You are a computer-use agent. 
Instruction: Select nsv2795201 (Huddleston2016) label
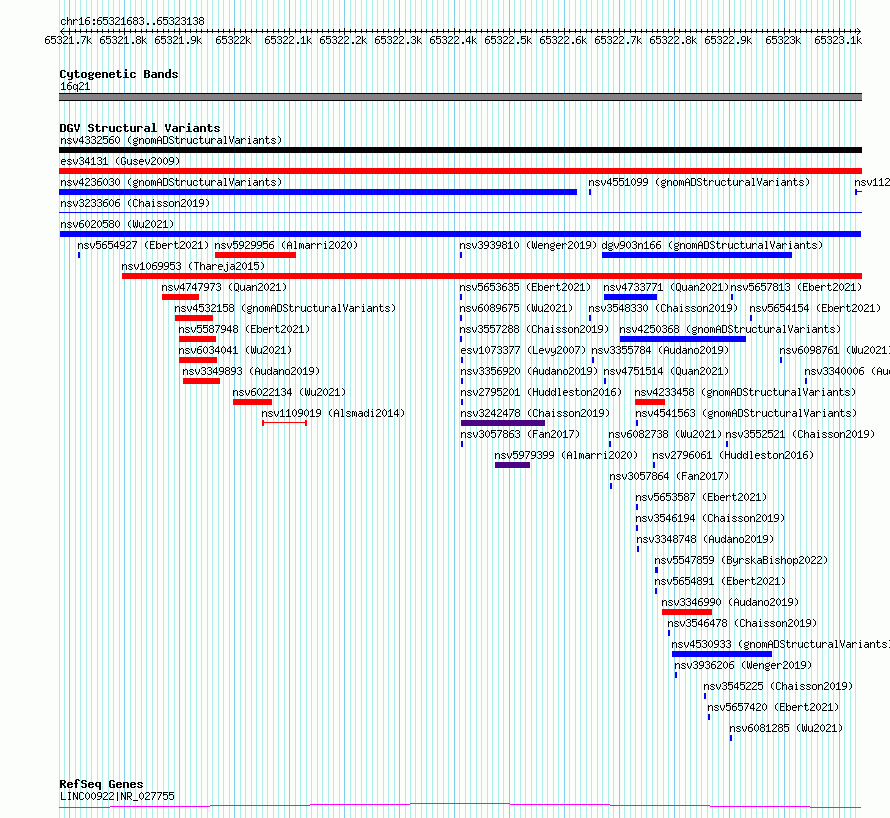[x=541, y=392]
